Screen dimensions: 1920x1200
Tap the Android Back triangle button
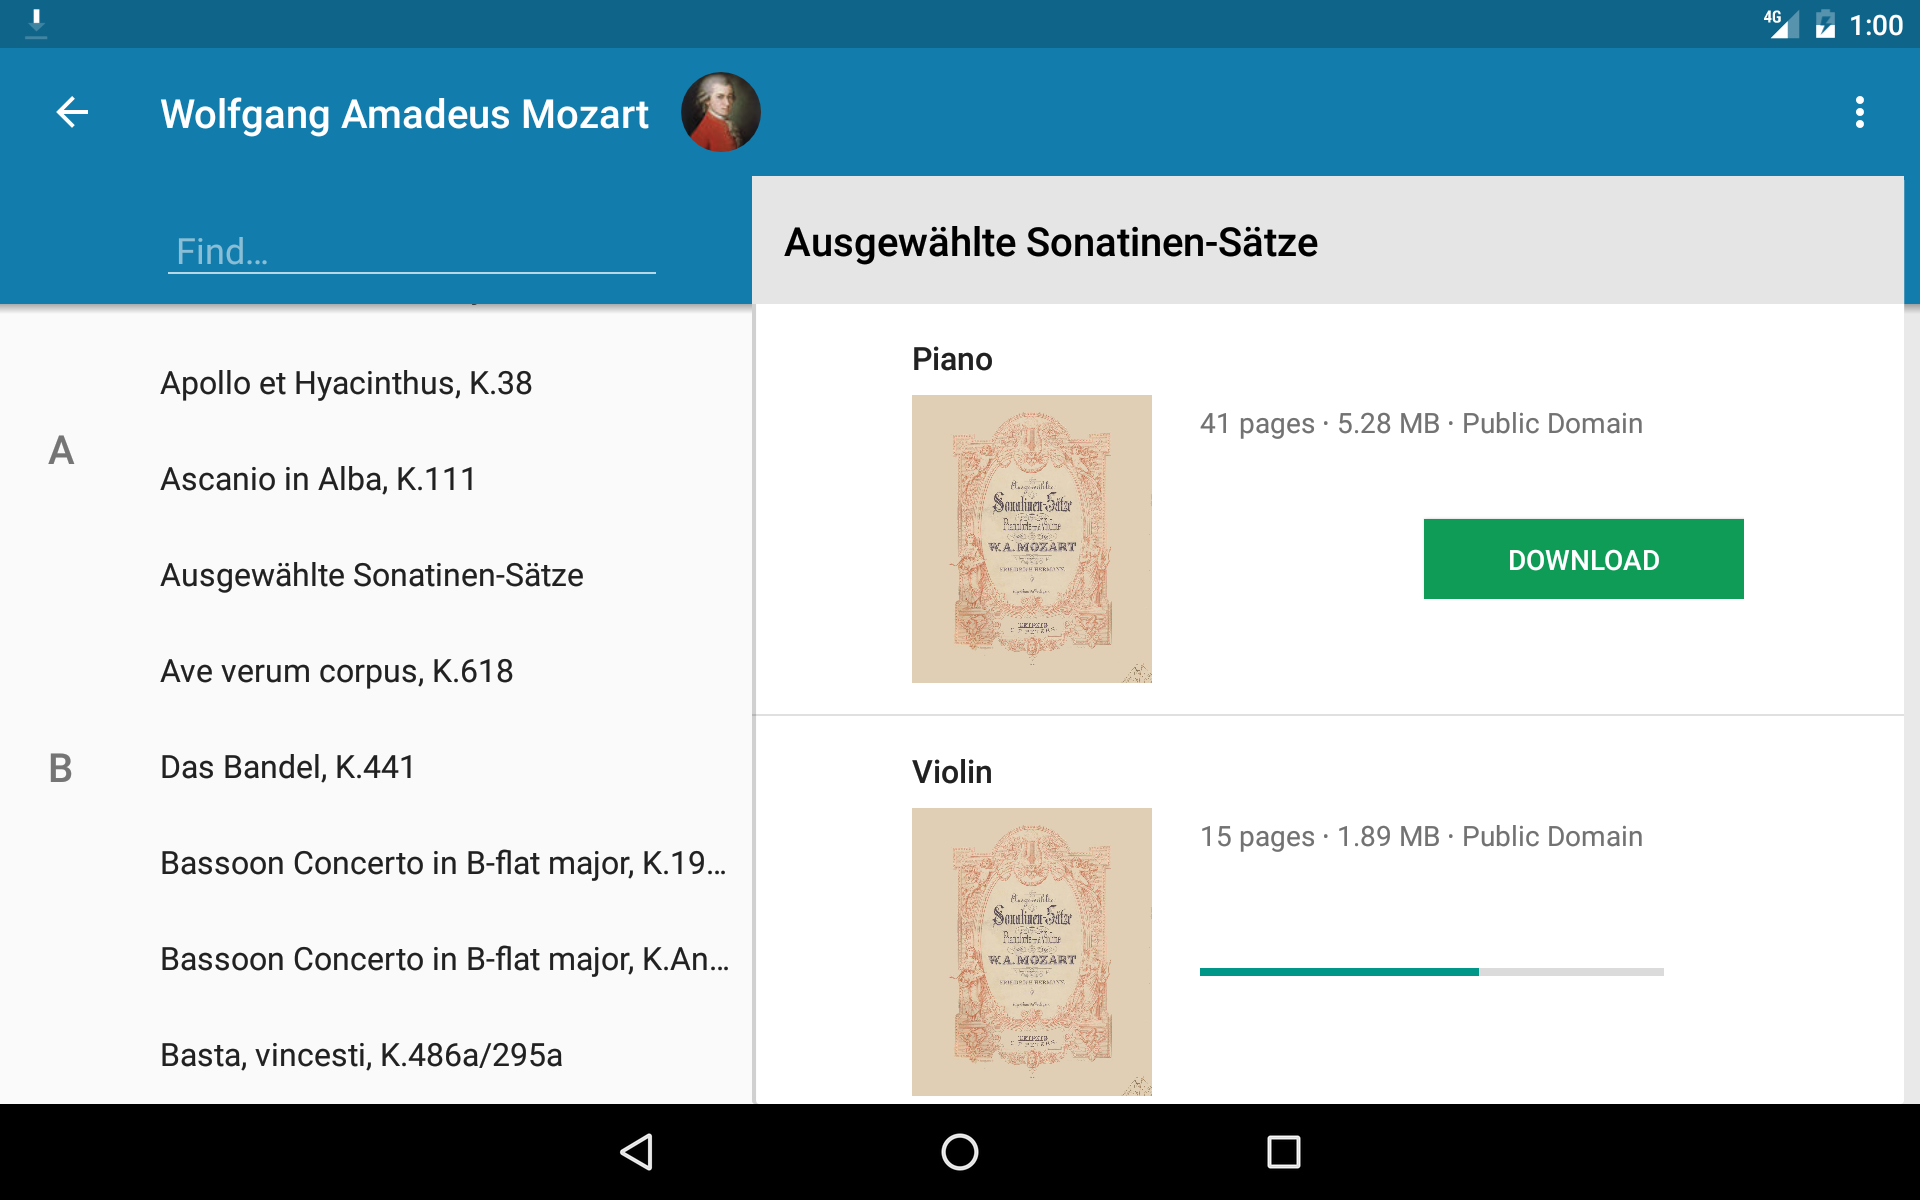coord(638,1152)
